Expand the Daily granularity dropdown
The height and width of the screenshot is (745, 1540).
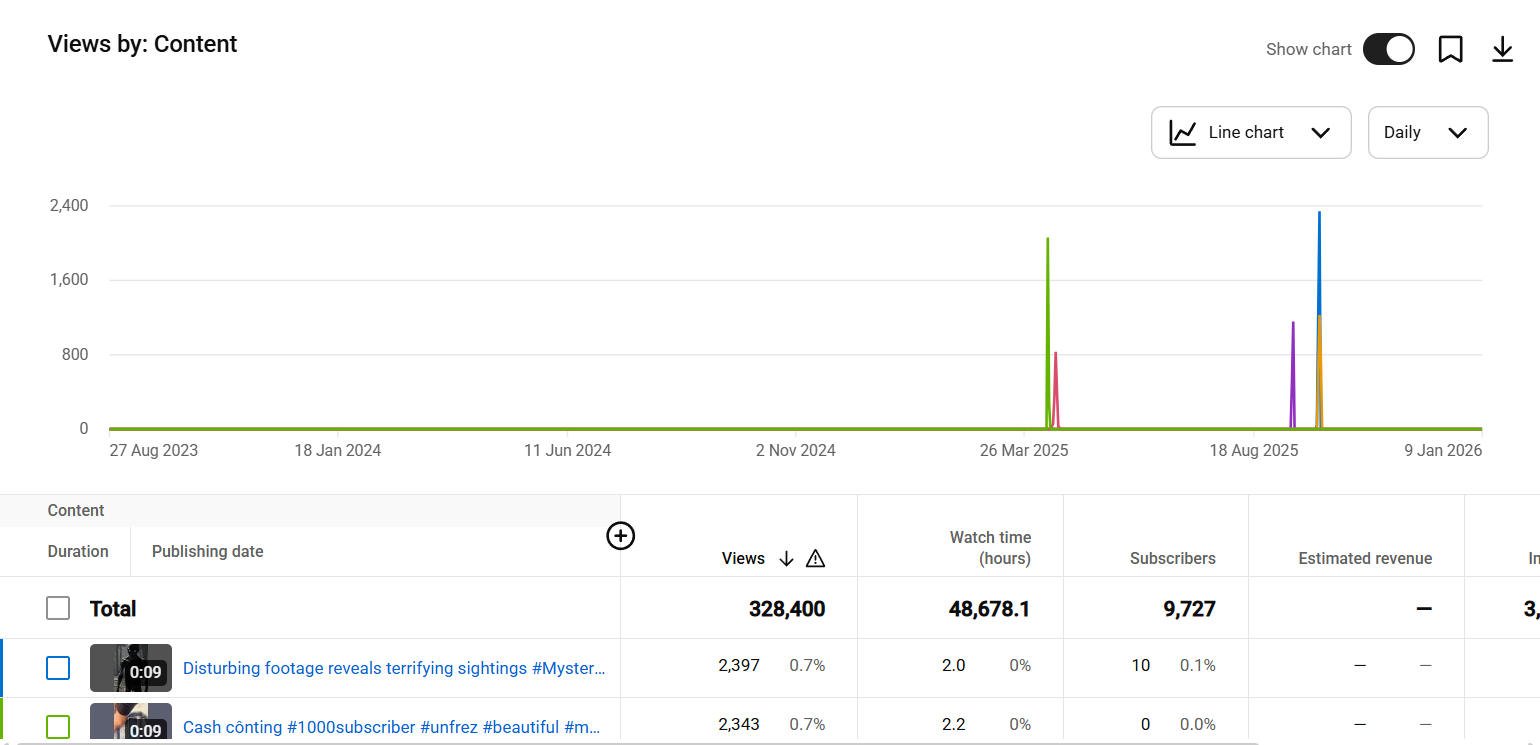(1427, 133)
